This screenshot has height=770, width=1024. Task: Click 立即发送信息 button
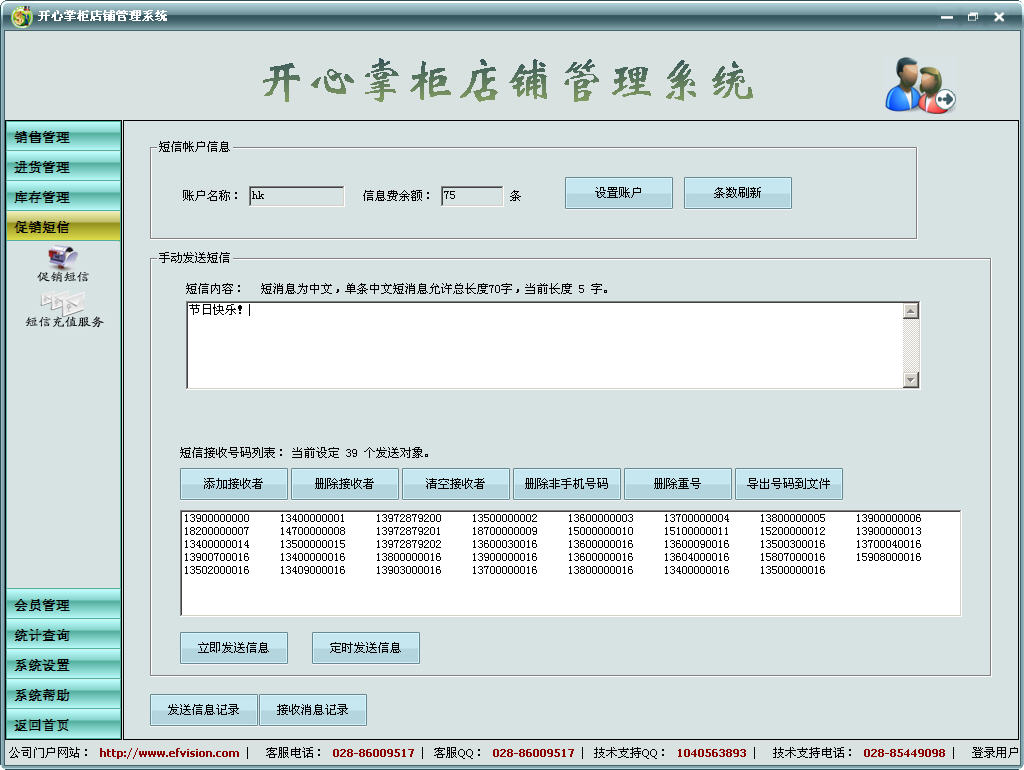(234, 648)
